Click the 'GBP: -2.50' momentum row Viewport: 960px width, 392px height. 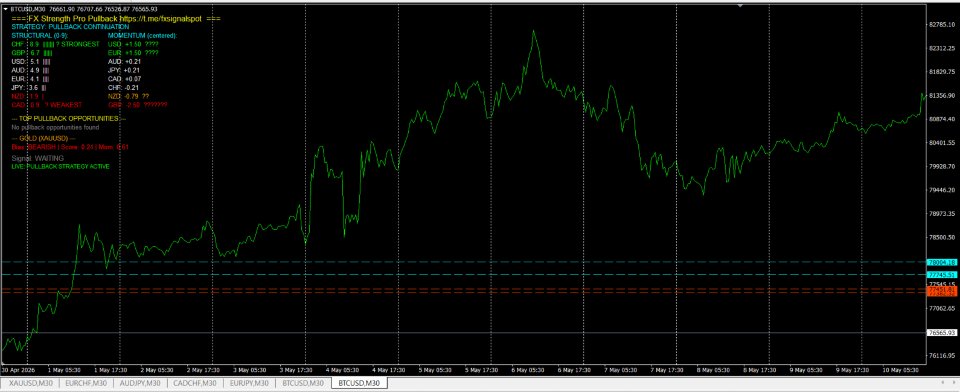point(137,105)
